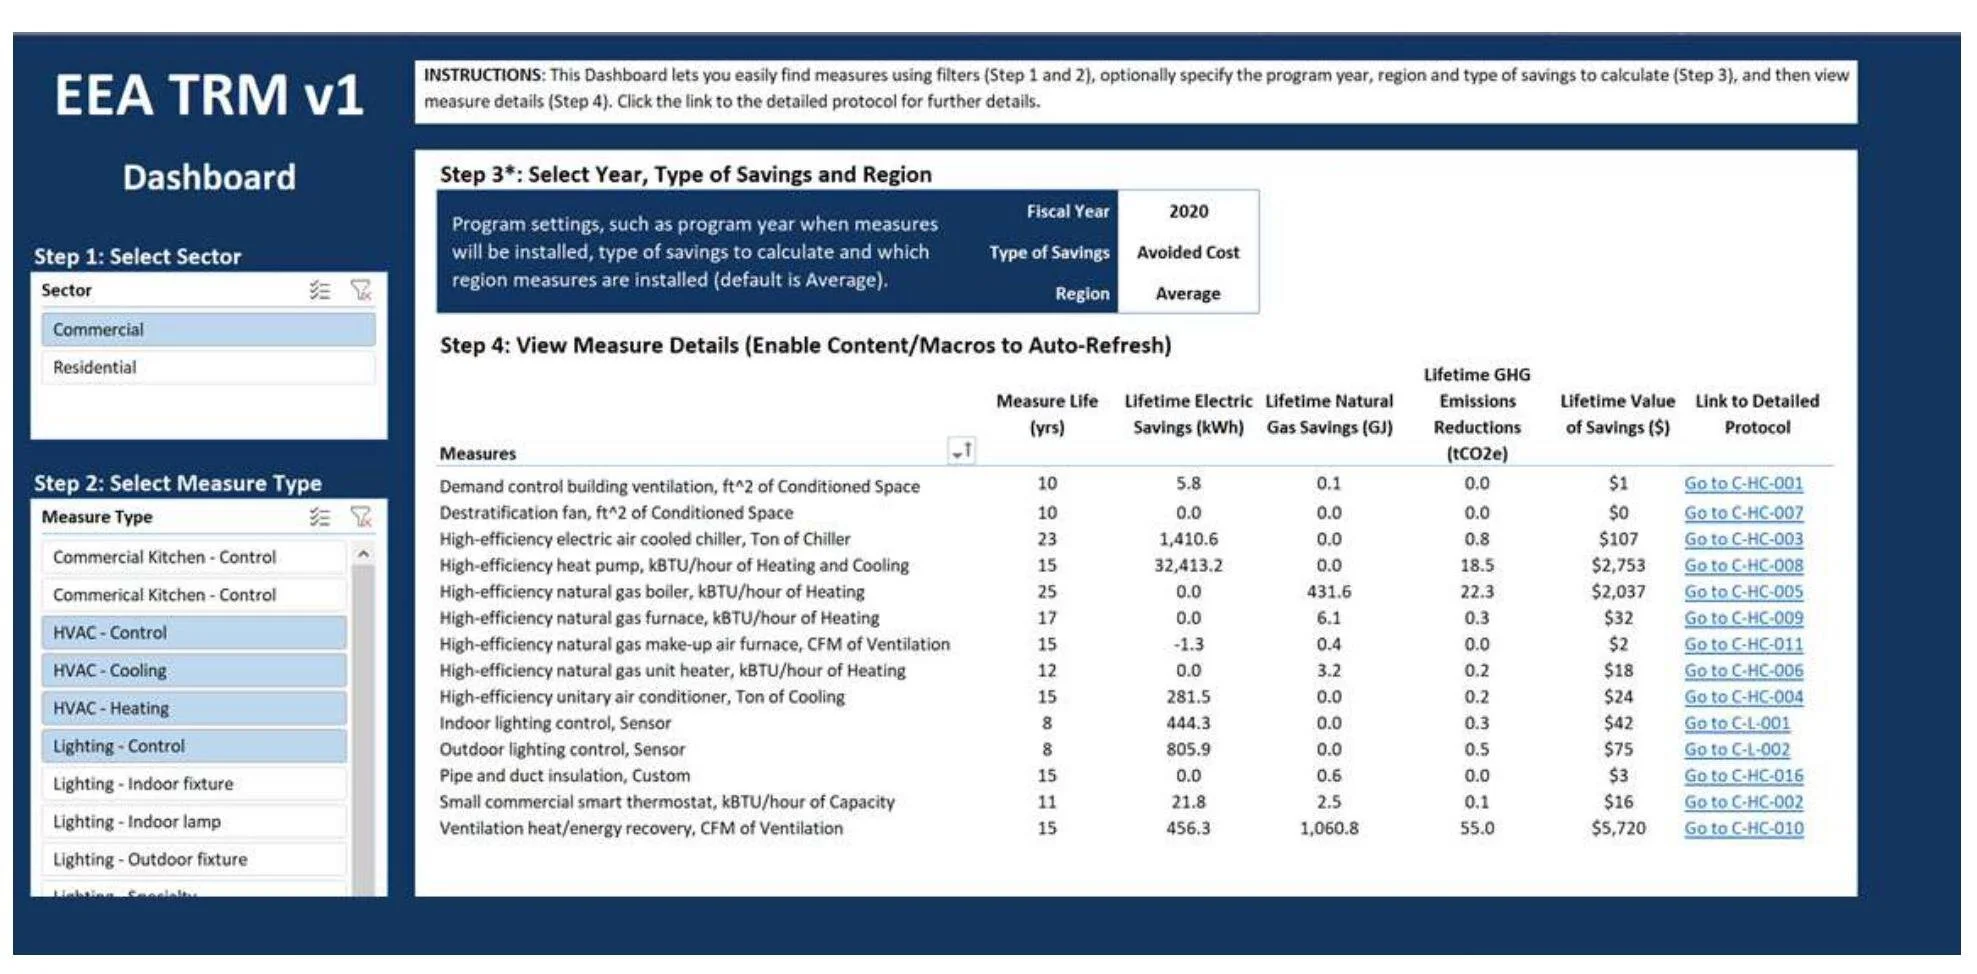This screenshot has height=974, width=1977.
Task: Toggle the HVAC - Cooling measure type
Action: [194, 671]
